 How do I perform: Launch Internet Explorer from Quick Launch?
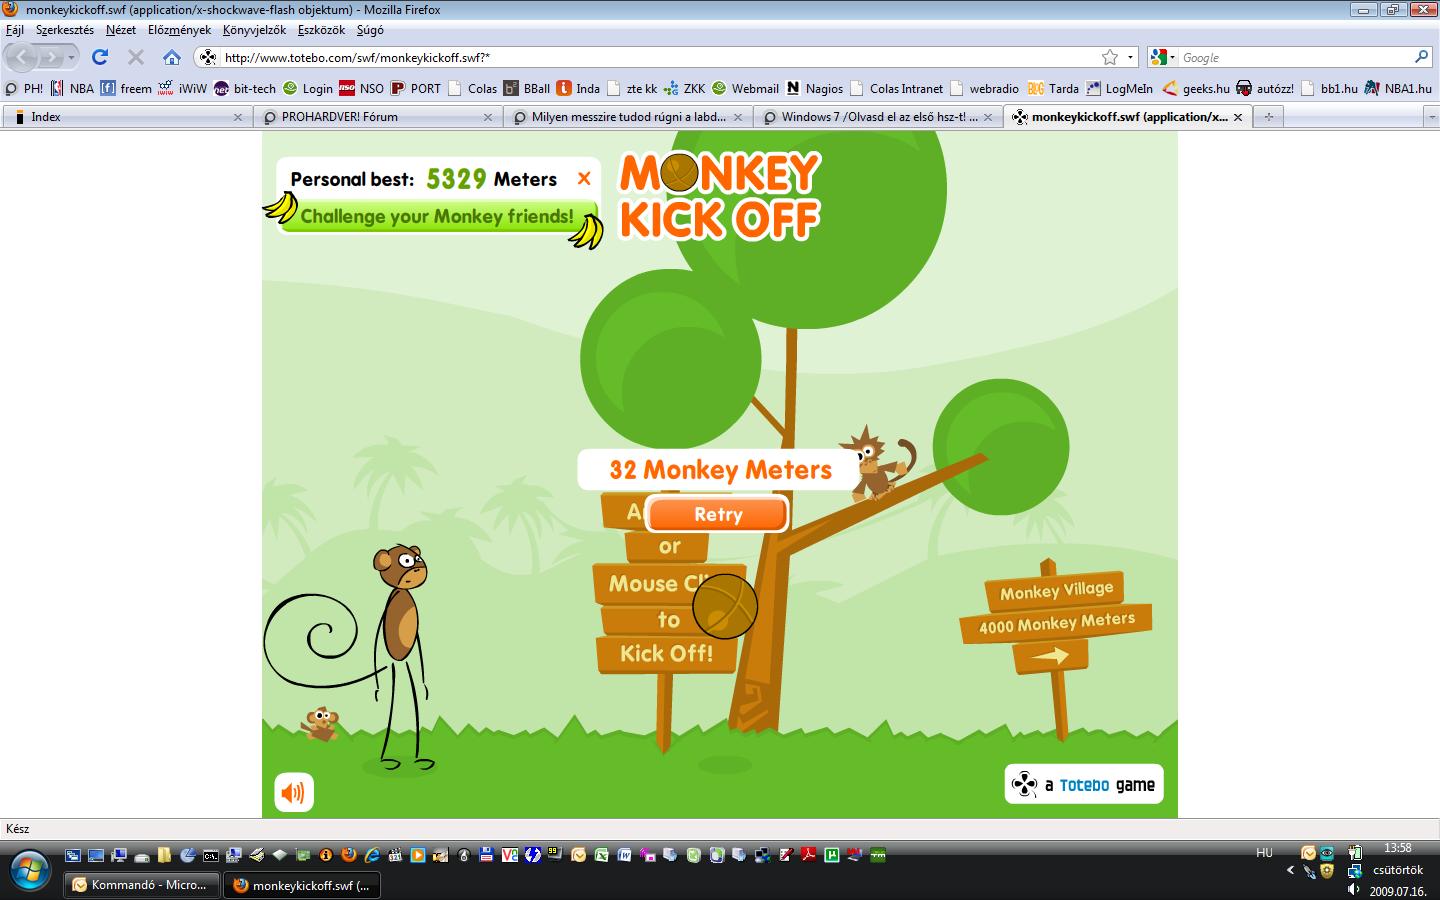coord(372,855)
